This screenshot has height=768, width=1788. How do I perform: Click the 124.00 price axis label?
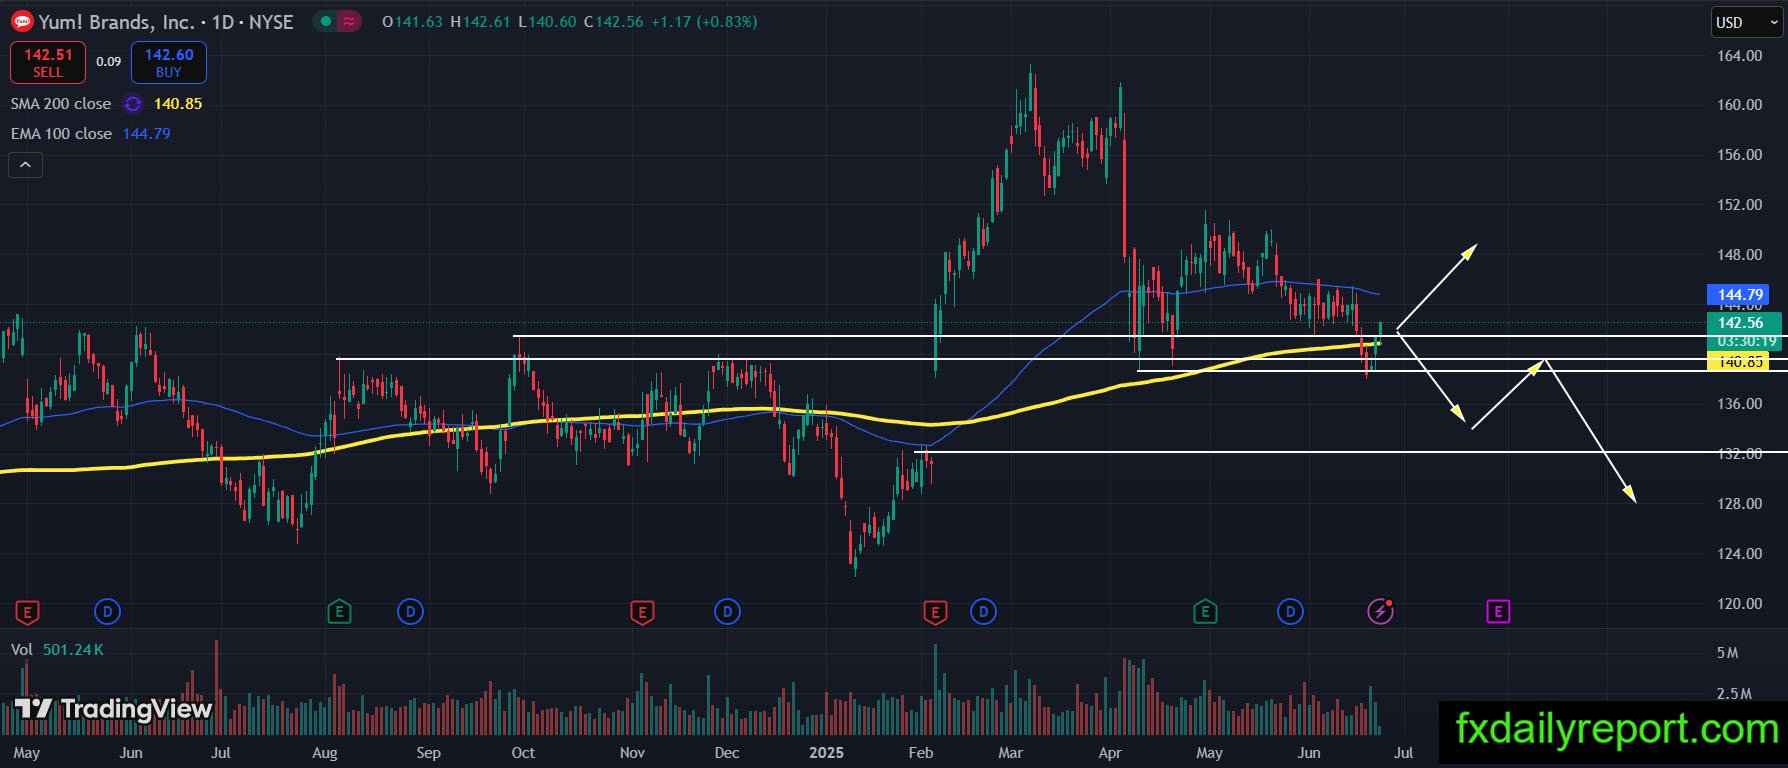[1740, 554]
